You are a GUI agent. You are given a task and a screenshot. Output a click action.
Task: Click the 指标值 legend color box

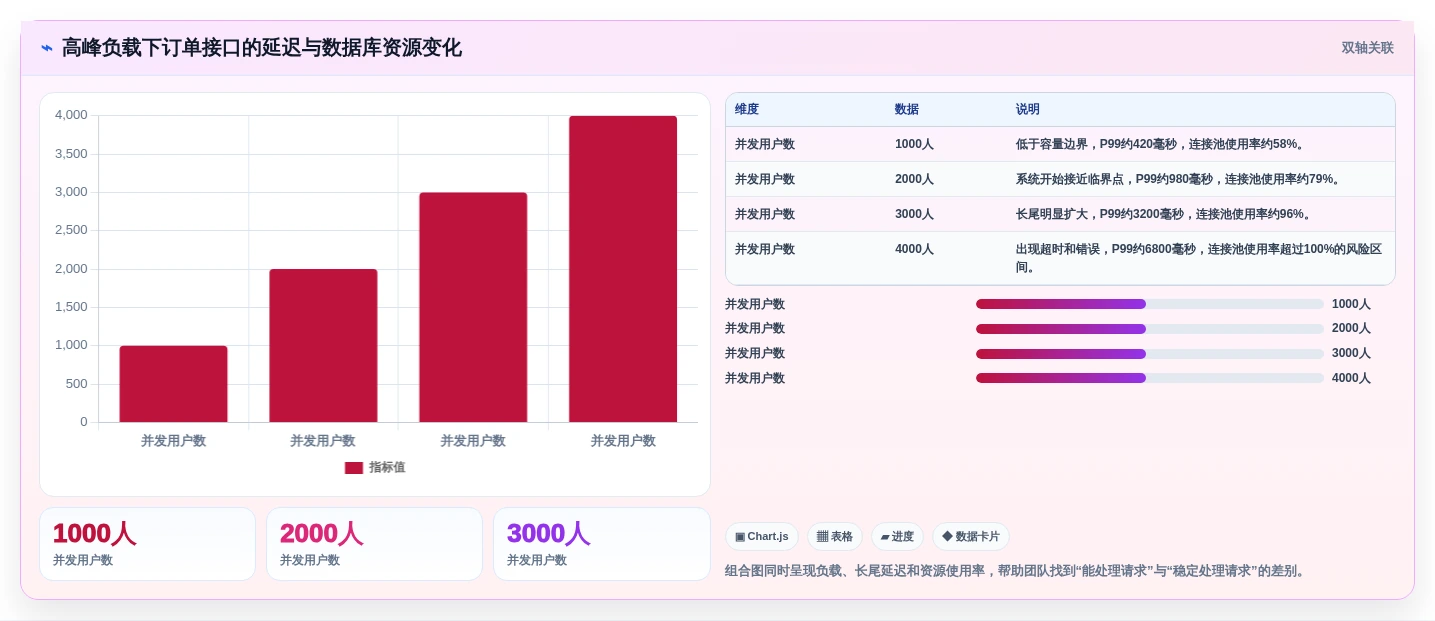pyautogui.click(x=354, y=468)
